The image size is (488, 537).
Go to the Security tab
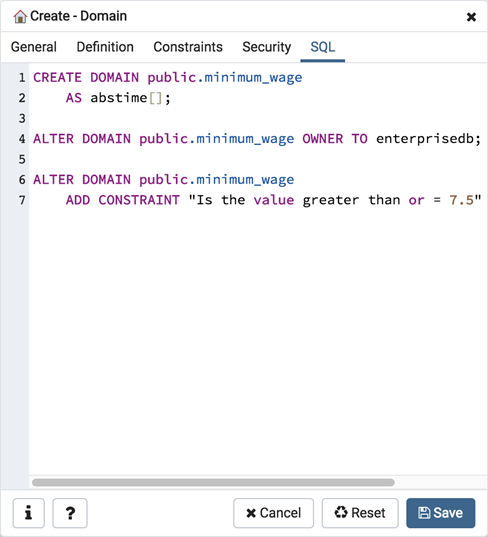pyautogui.click(x=266, y=47)
